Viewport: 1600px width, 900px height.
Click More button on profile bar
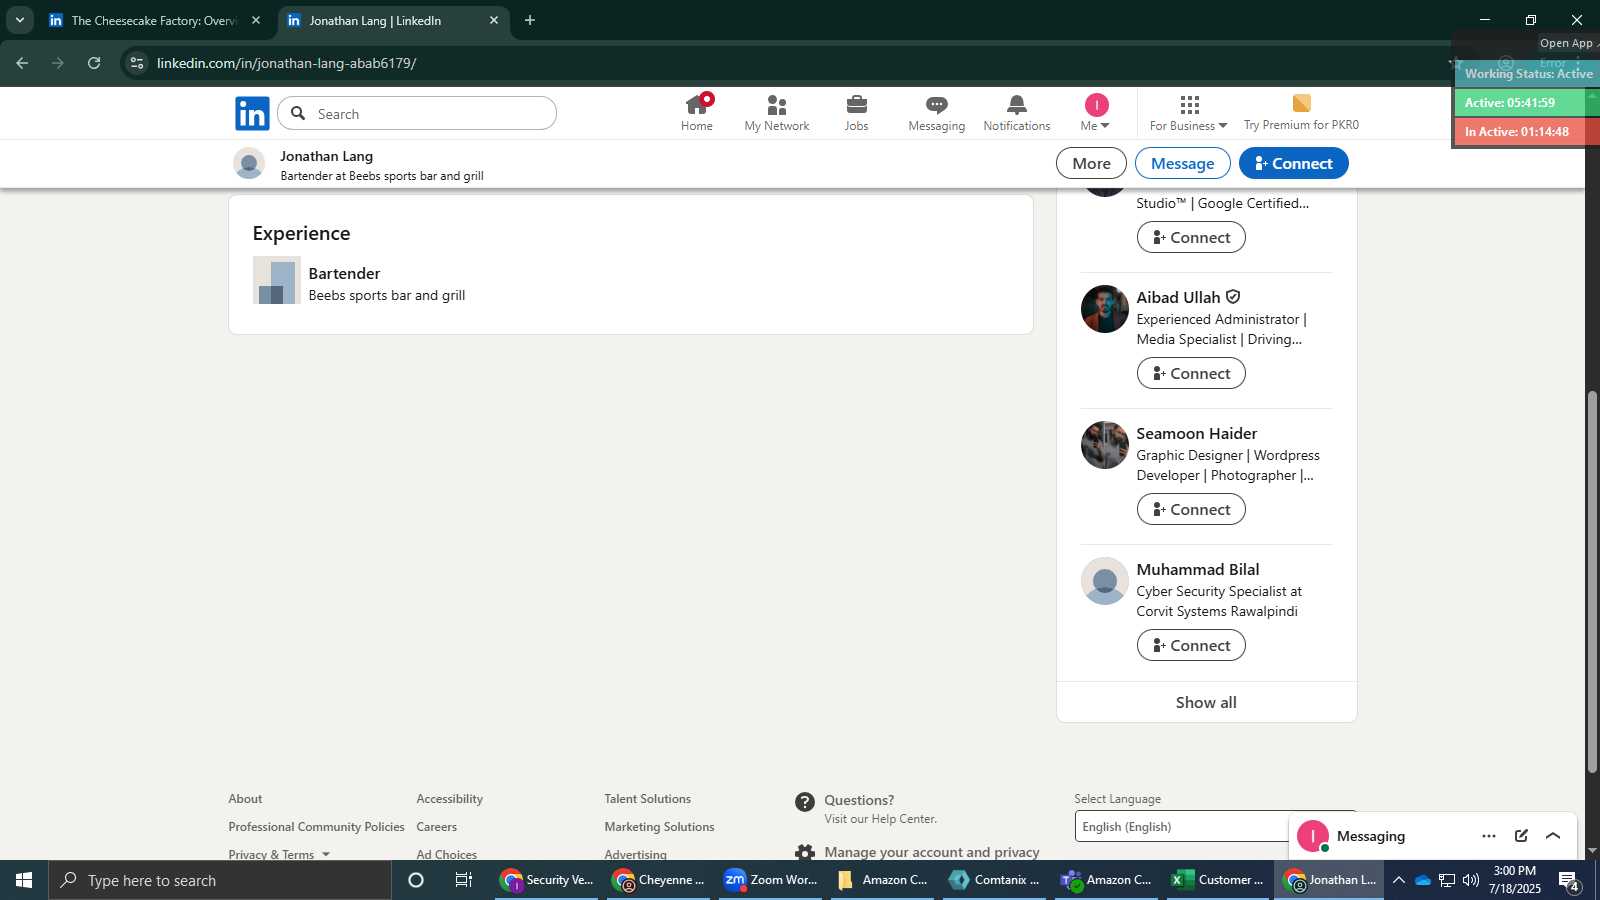[1091, 163]
